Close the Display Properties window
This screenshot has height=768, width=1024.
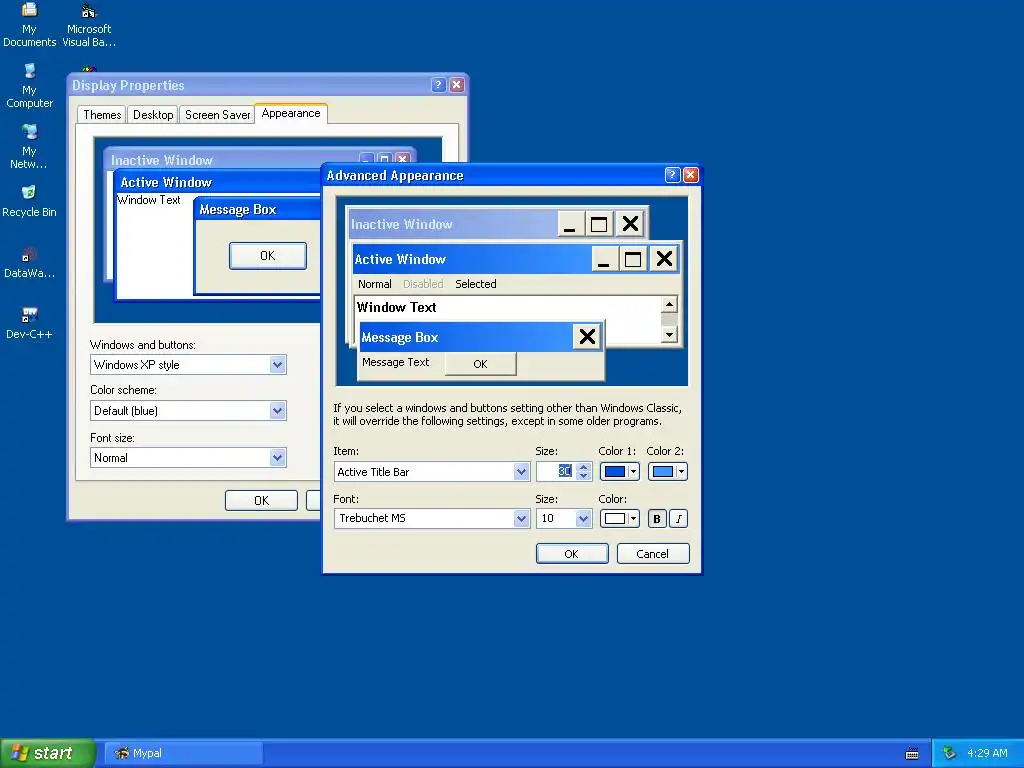coord(457,85)
